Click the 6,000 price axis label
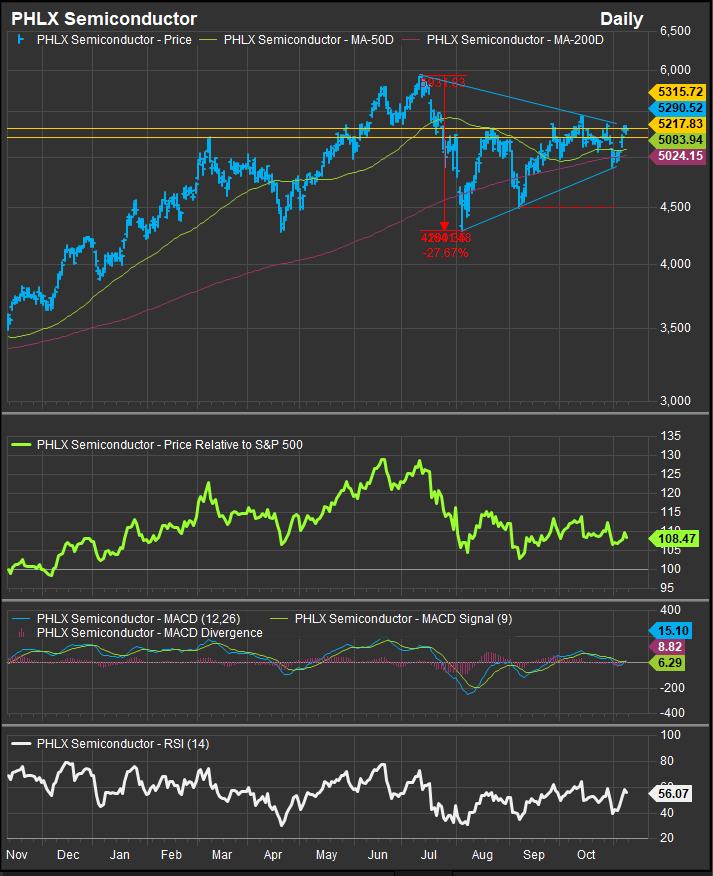This screenshot has height=876, width=713. 675,70
